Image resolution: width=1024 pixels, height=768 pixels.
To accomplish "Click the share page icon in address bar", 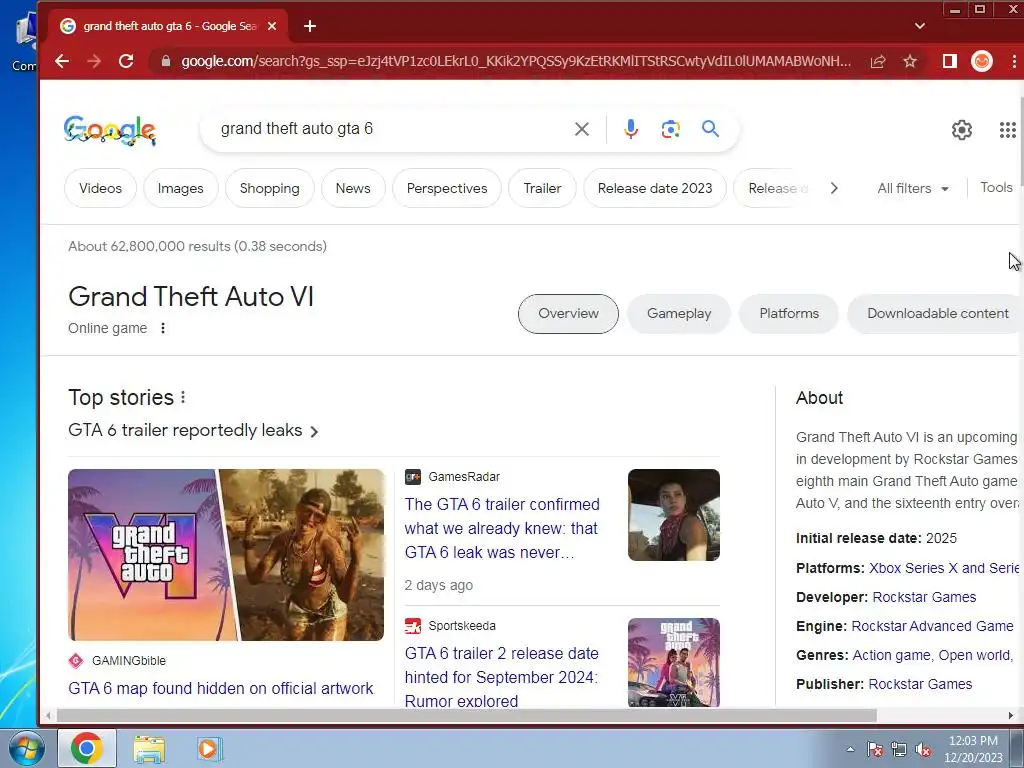I will coord(878,61).
